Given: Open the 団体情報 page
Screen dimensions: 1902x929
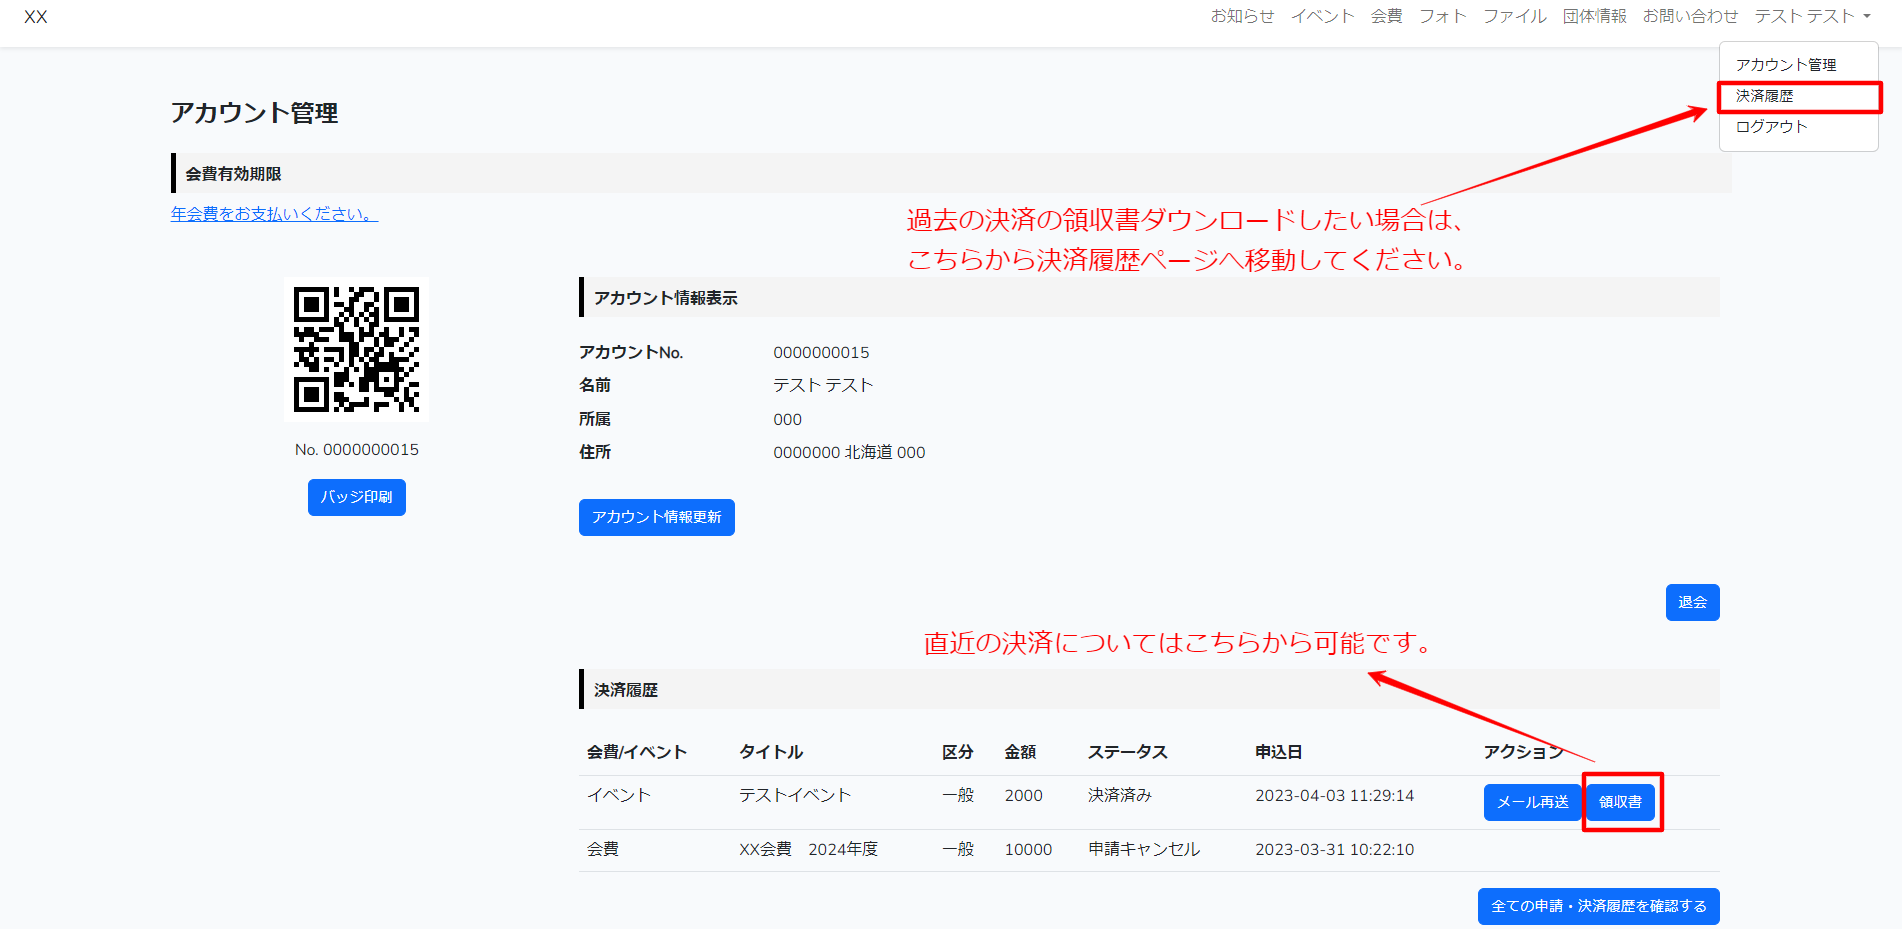Looking at the screenshot, I should click(1594, 16).
